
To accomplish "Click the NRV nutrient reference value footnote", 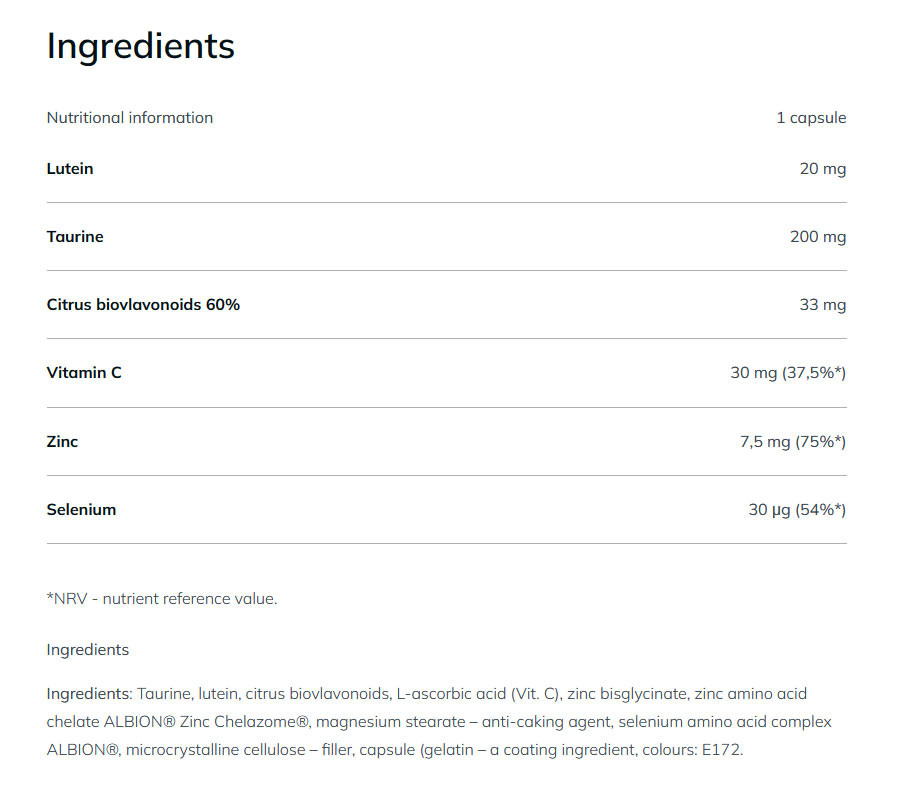I will [x=161, y=599].
